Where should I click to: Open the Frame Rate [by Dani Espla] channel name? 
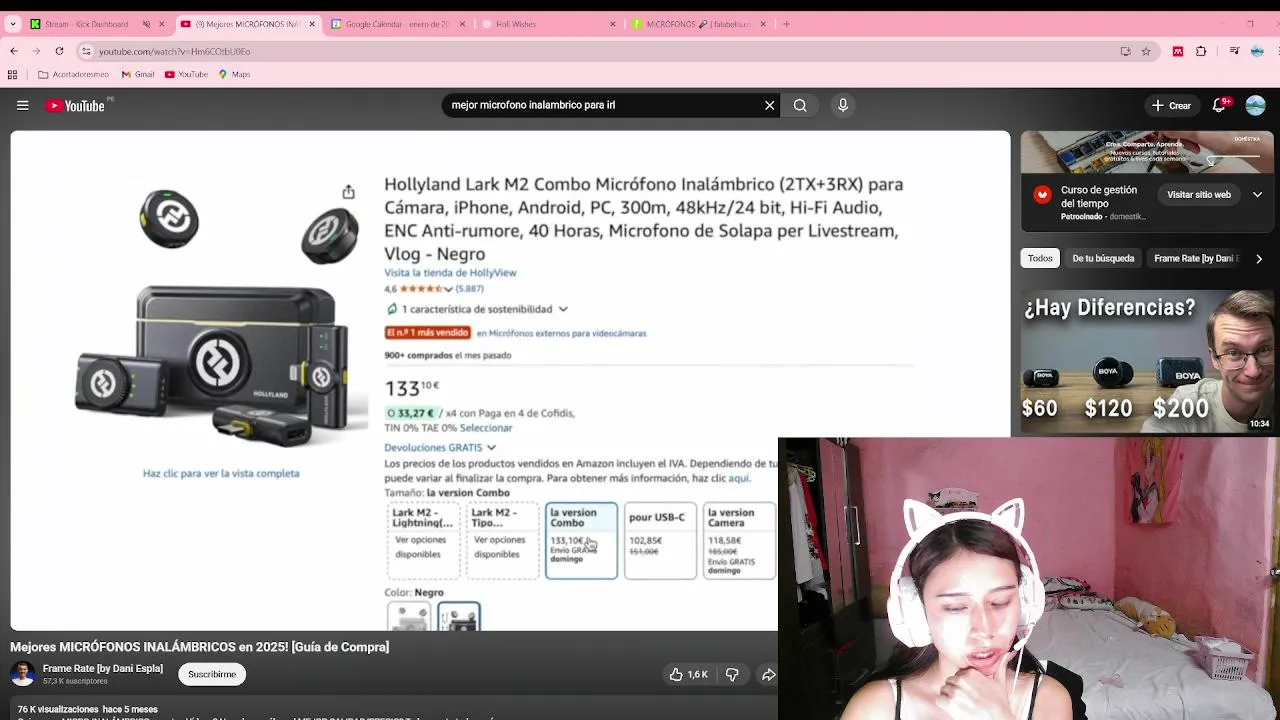[x=102, y=668]
